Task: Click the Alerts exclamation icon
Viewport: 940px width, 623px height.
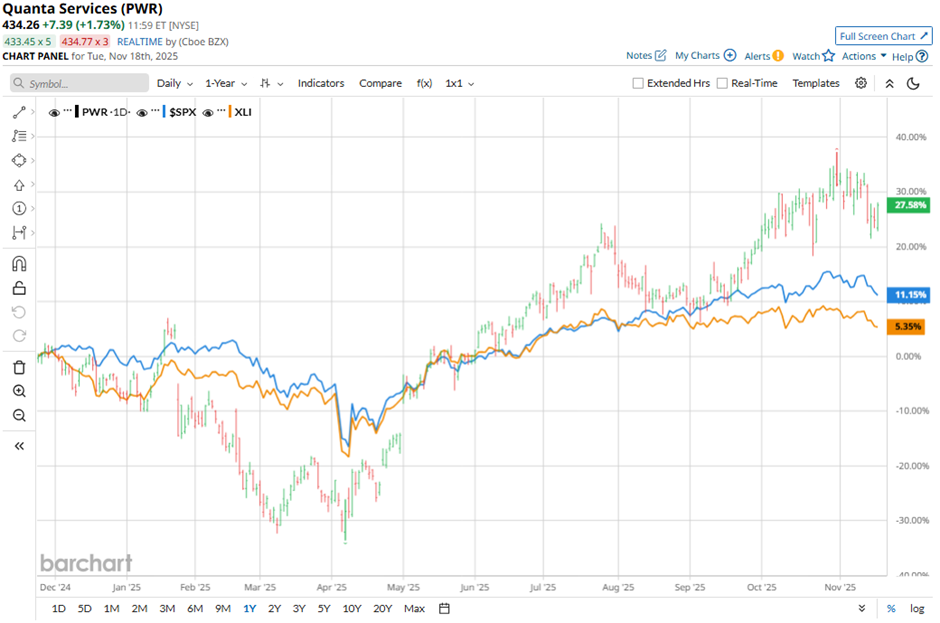Action: point(778,56)
